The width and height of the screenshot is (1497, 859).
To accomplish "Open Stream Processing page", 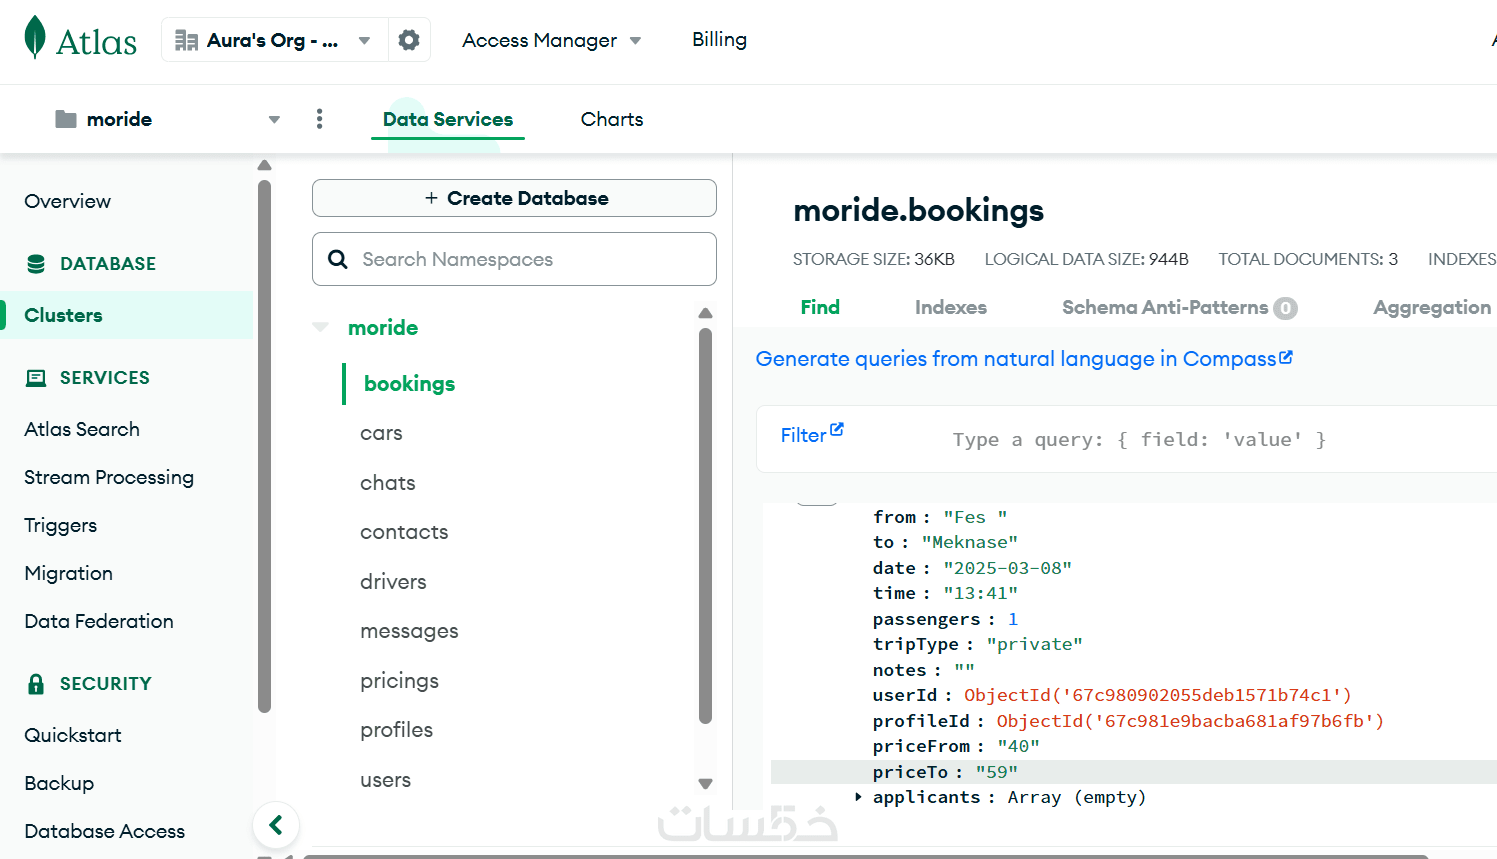I will [109, 478].
